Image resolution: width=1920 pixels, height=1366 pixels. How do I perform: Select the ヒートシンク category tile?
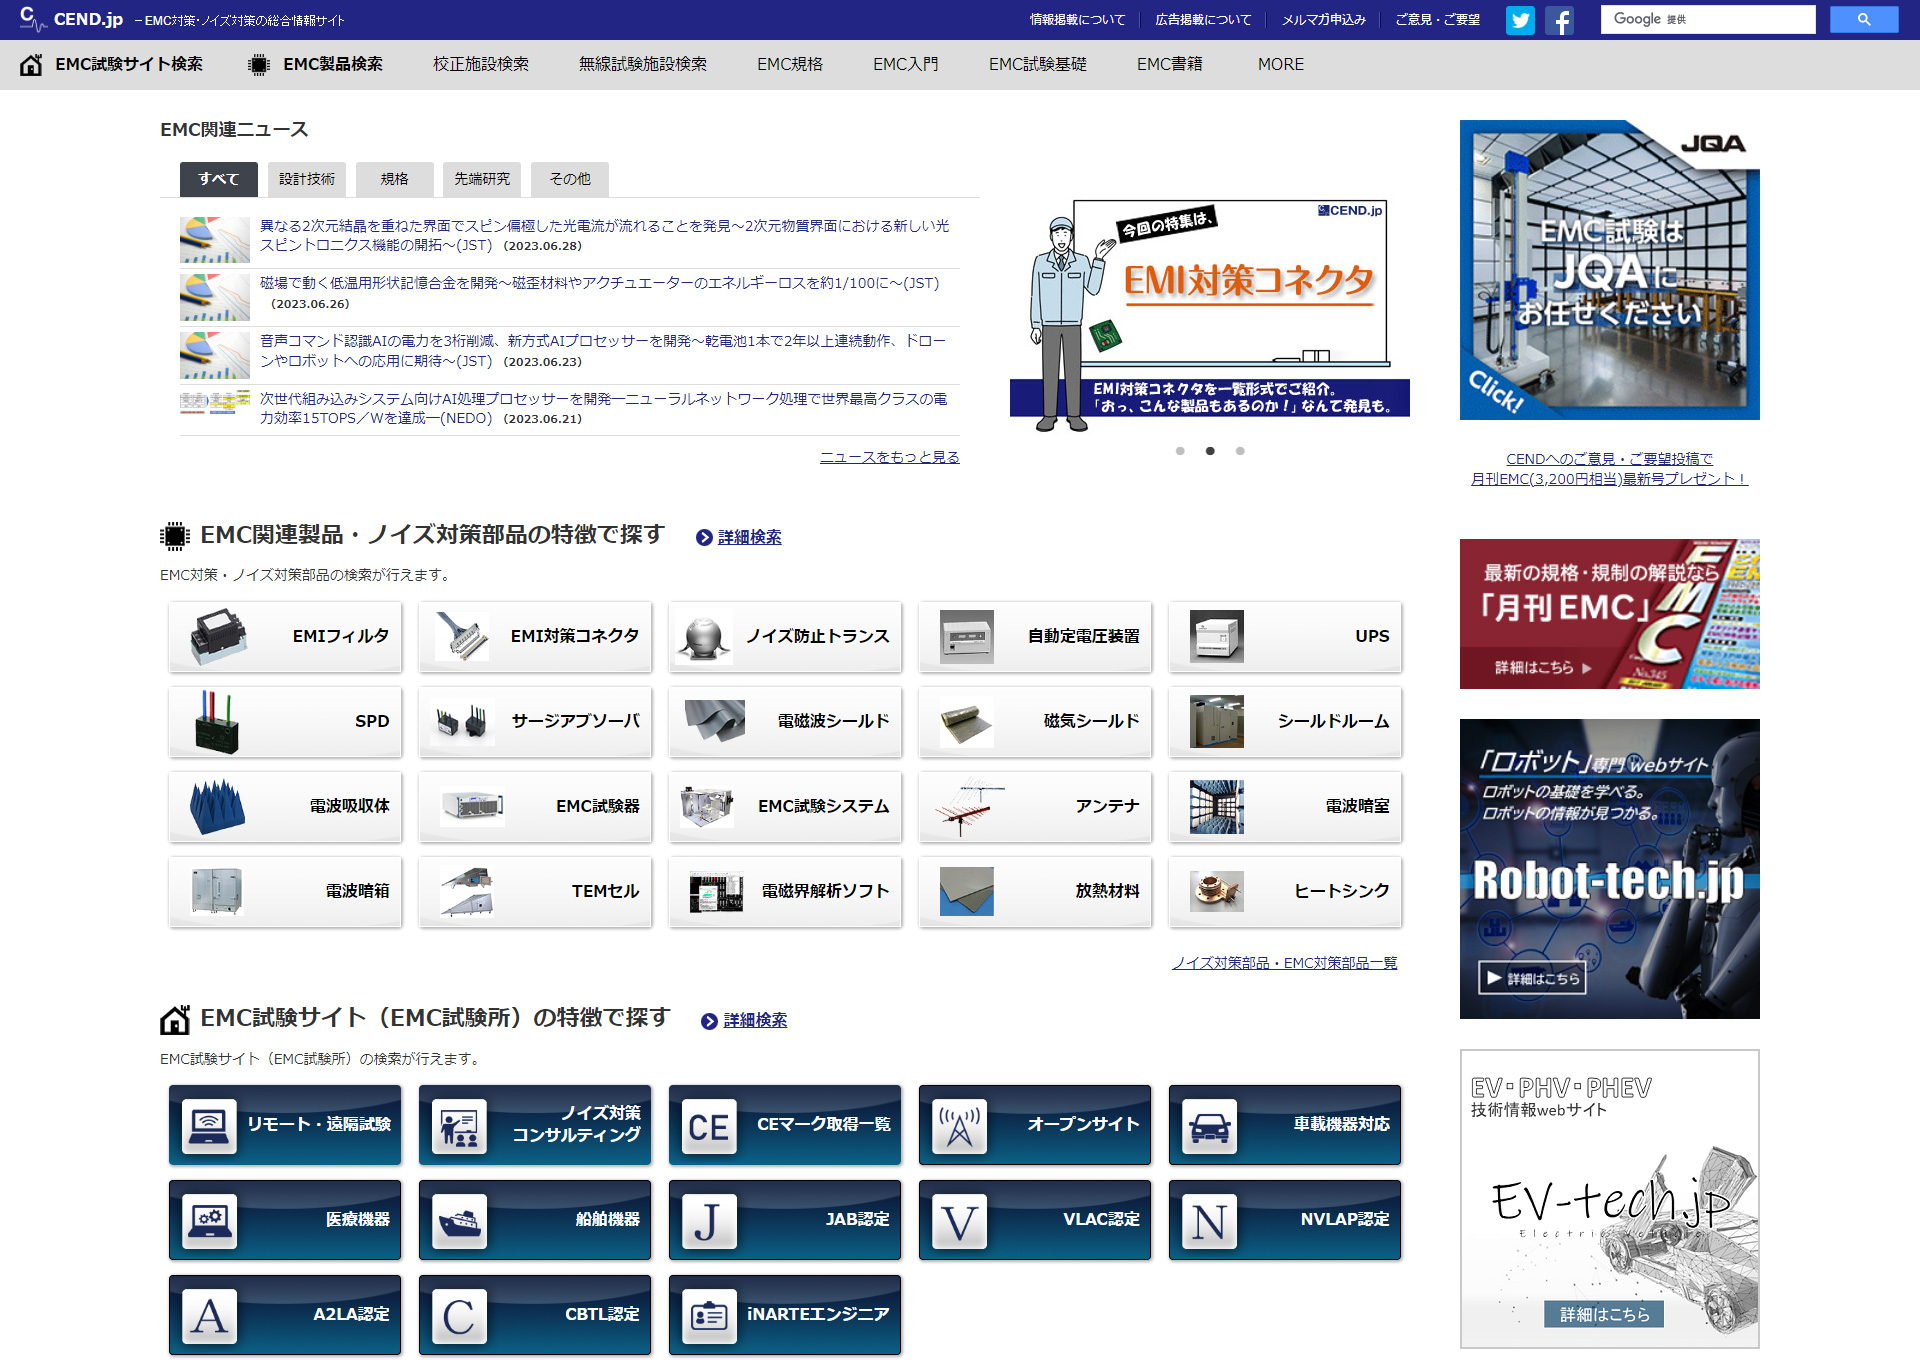(x=1285, y=891)
